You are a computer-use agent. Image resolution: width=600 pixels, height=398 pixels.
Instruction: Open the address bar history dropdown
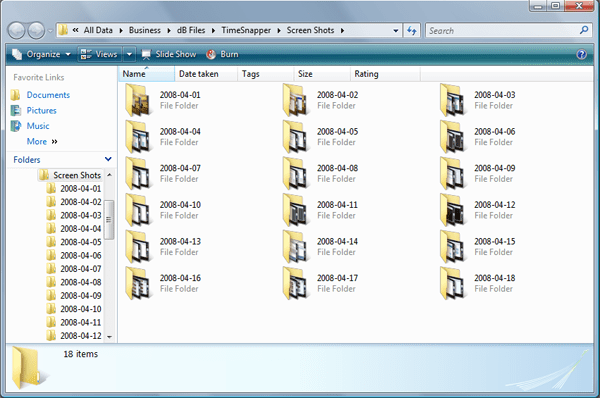click(x=396, y=31)
